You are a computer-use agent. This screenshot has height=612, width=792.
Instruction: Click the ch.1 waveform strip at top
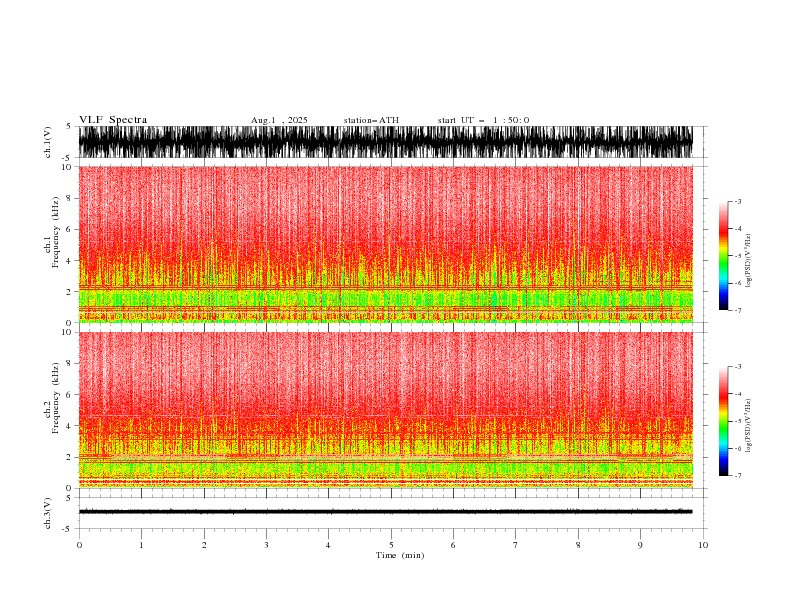point(386,142)
